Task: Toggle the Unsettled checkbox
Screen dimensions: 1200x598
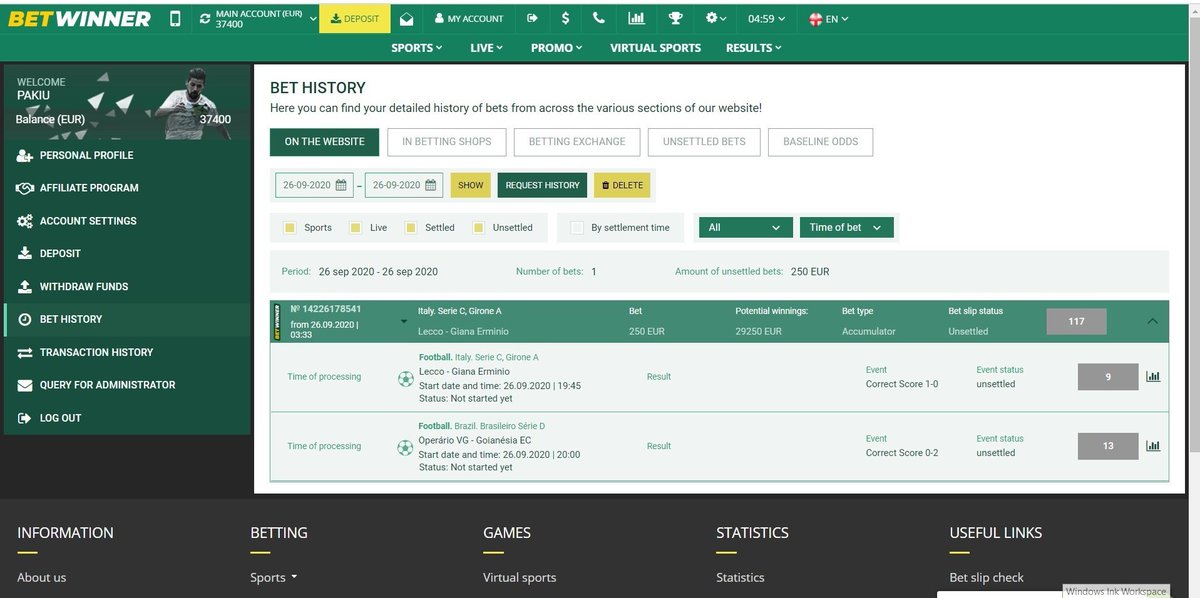Action: coord(479,228)
